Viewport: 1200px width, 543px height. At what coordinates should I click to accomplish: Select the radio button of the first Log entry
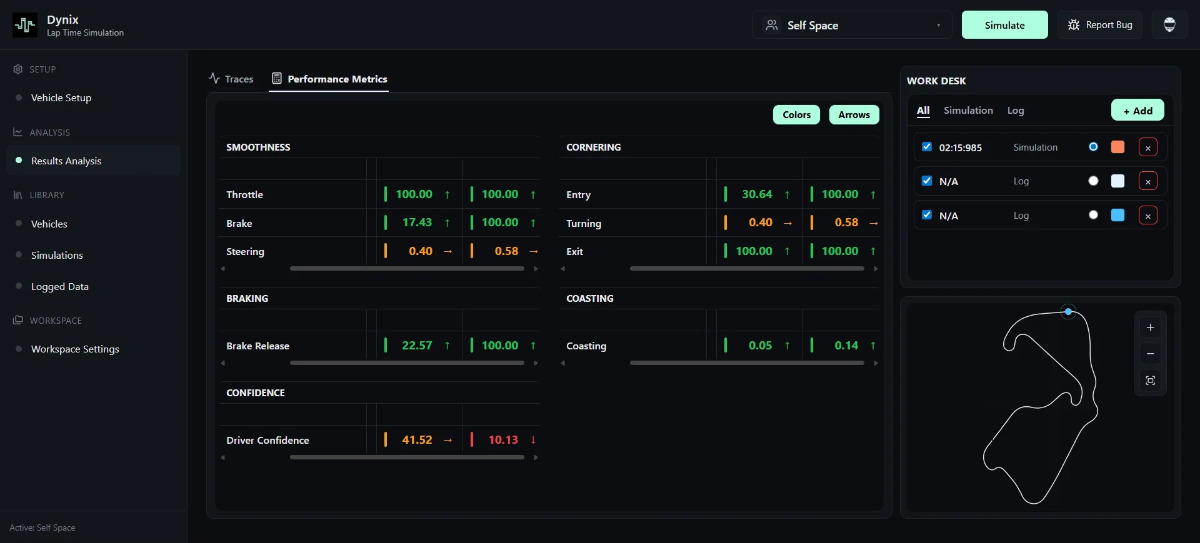(x=1093, y=181)
